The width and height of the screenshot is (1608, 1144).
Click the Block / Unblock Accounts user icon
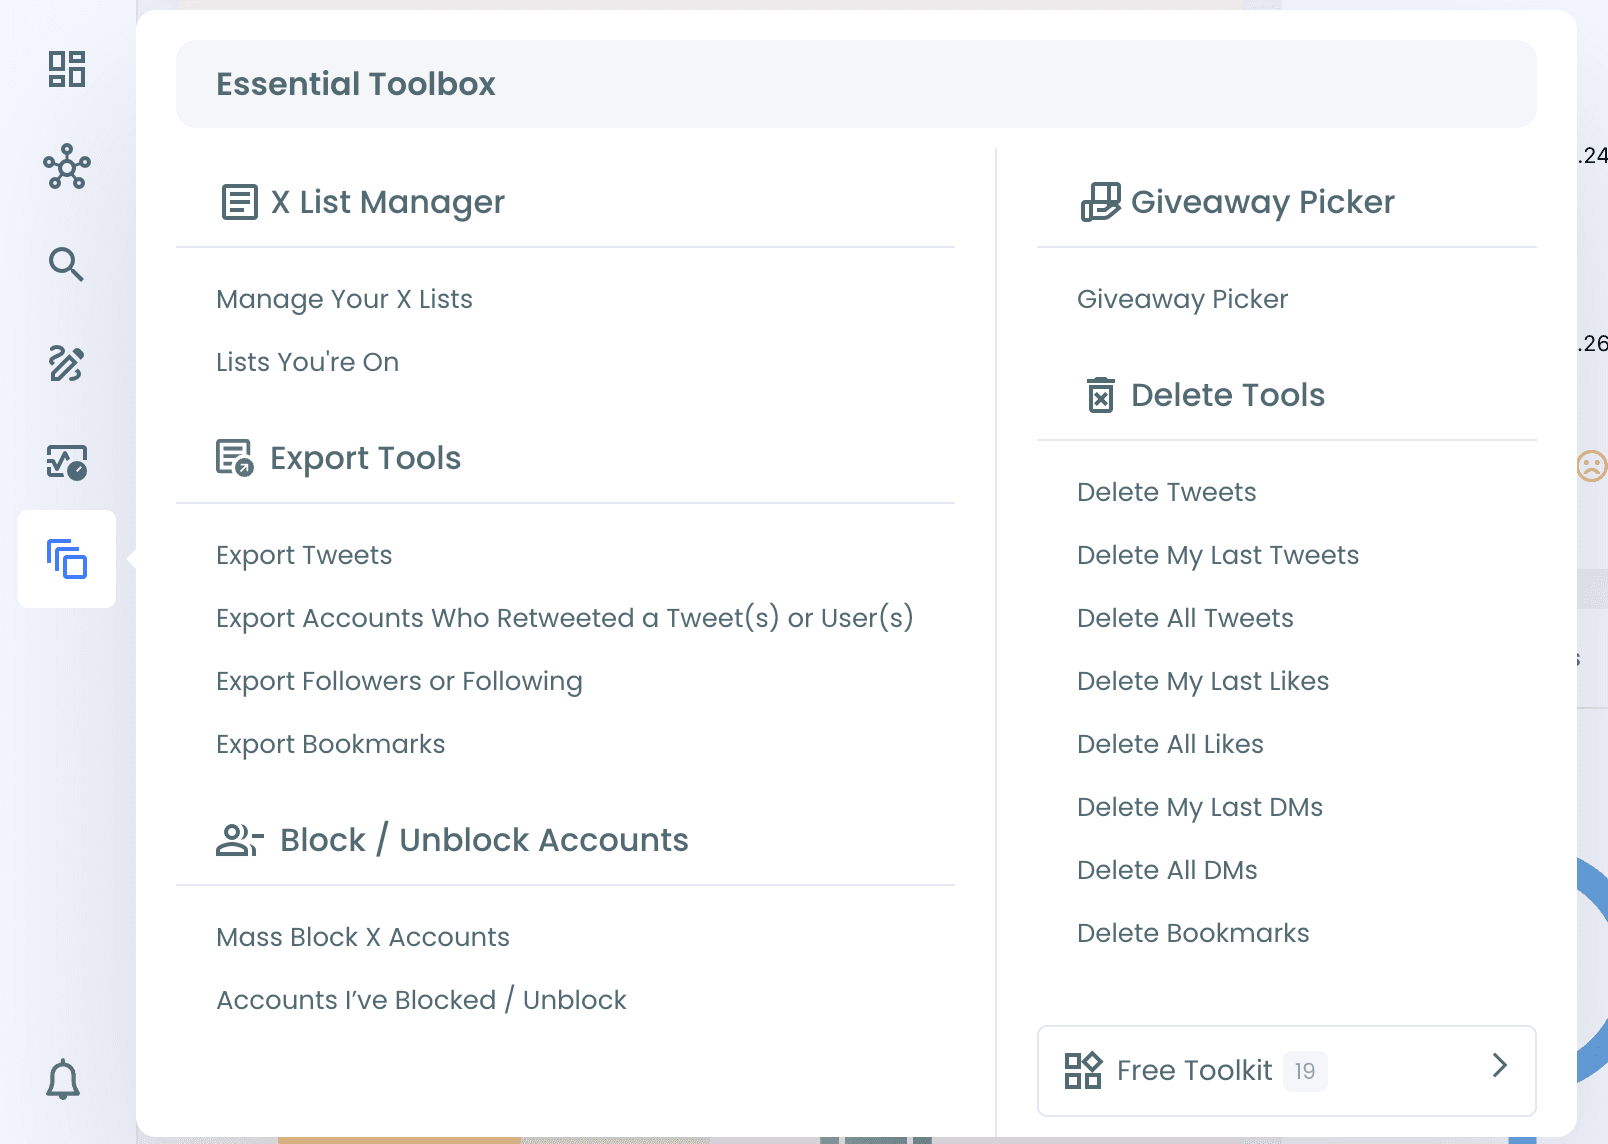(x=239, y=840)
